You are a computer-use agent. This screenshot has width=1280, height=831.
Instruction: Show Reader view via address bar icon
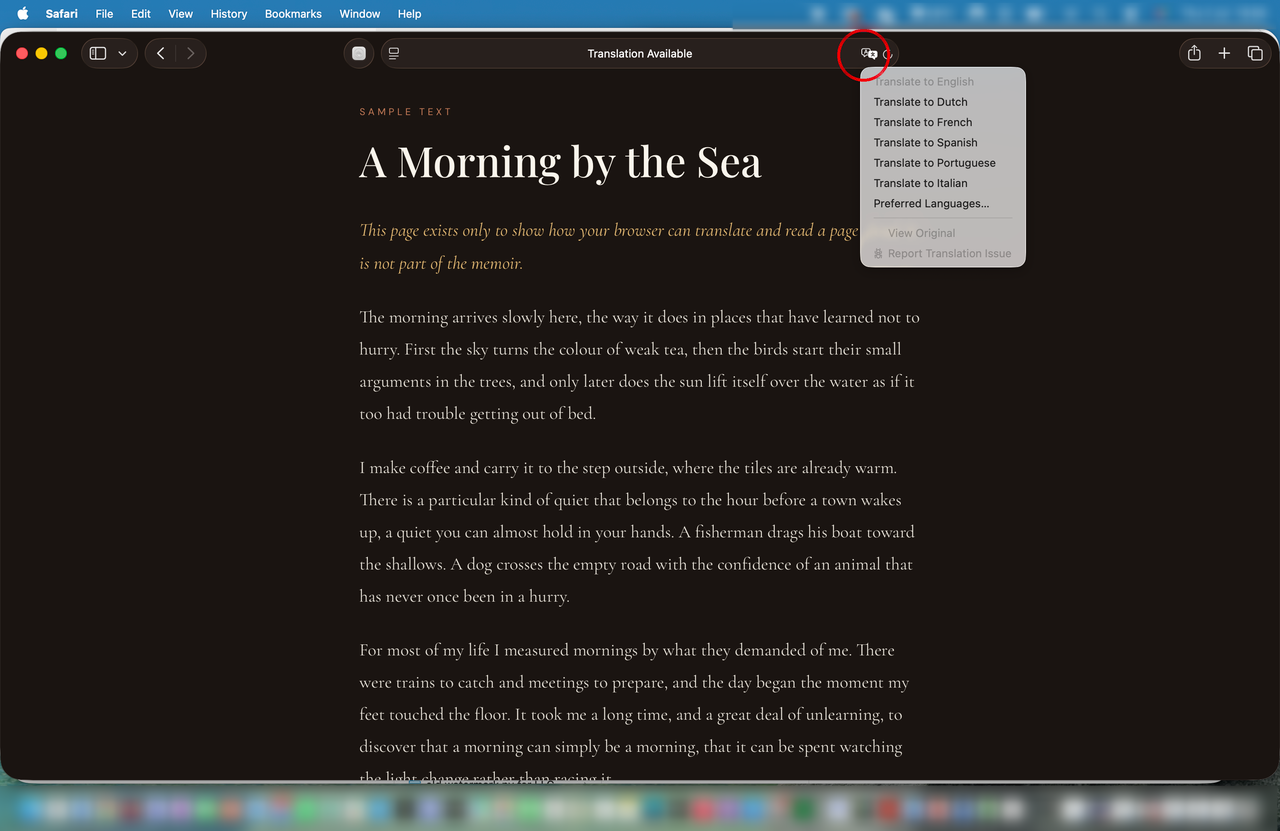click(x=394, y=54)
